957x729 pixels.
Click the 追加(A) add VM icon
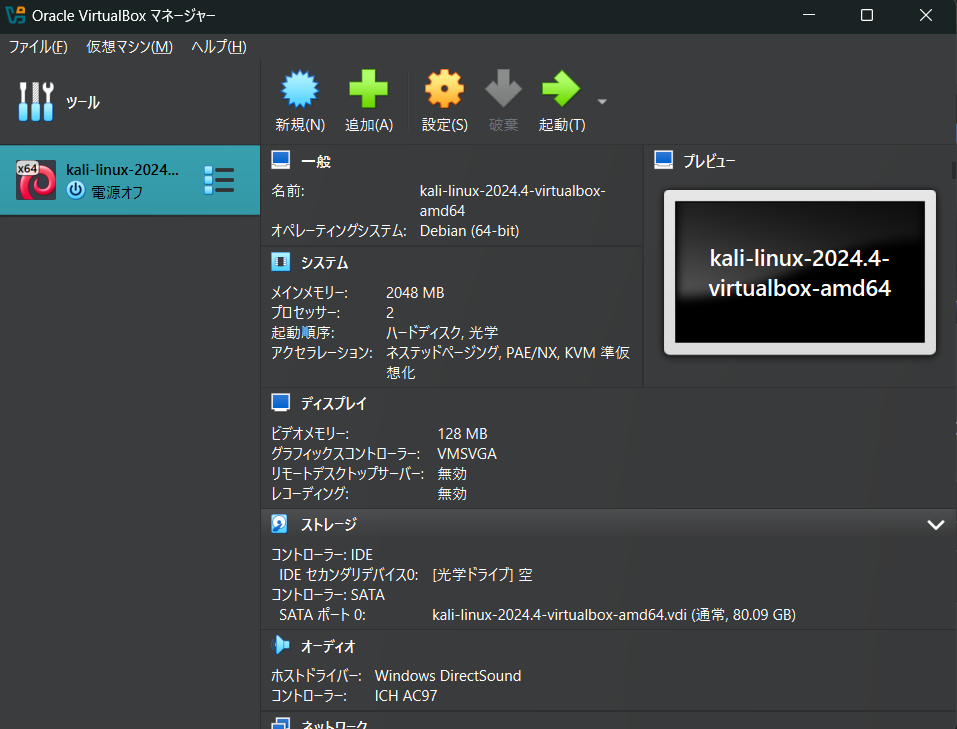point(368,98)
